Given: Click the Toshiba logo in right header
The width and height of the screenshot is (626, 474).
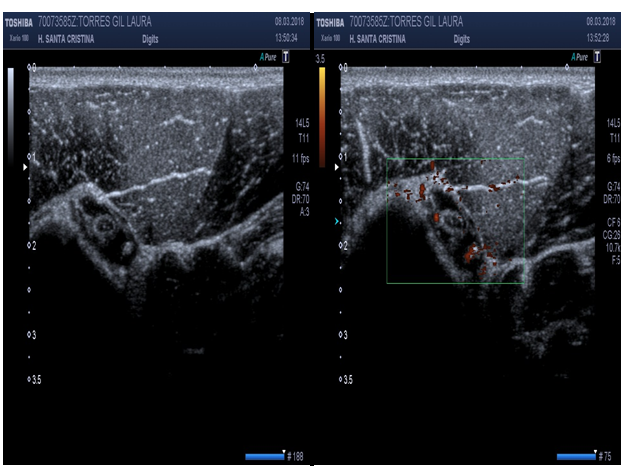Looking at the screenshot, I should 330,19.
